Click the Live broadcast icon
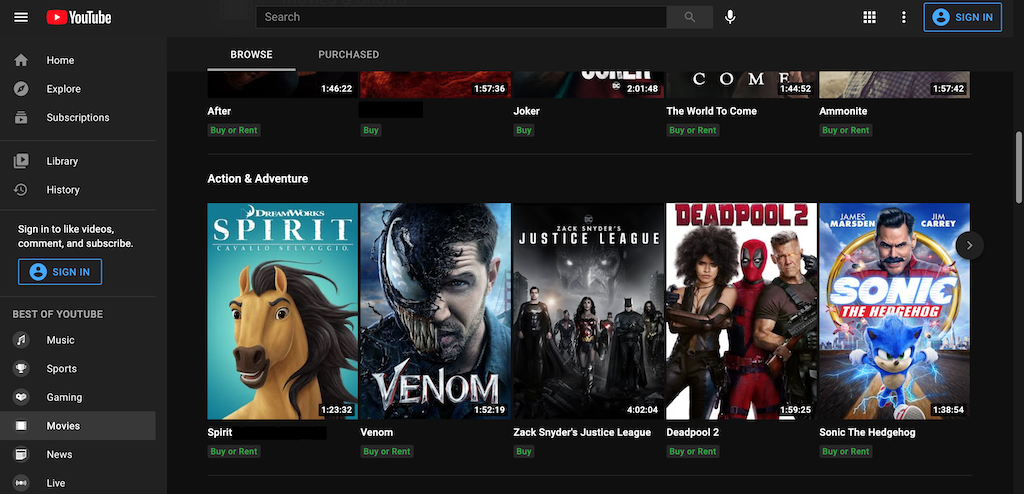The image size is (1024, 494). click(x=21, y=483)
